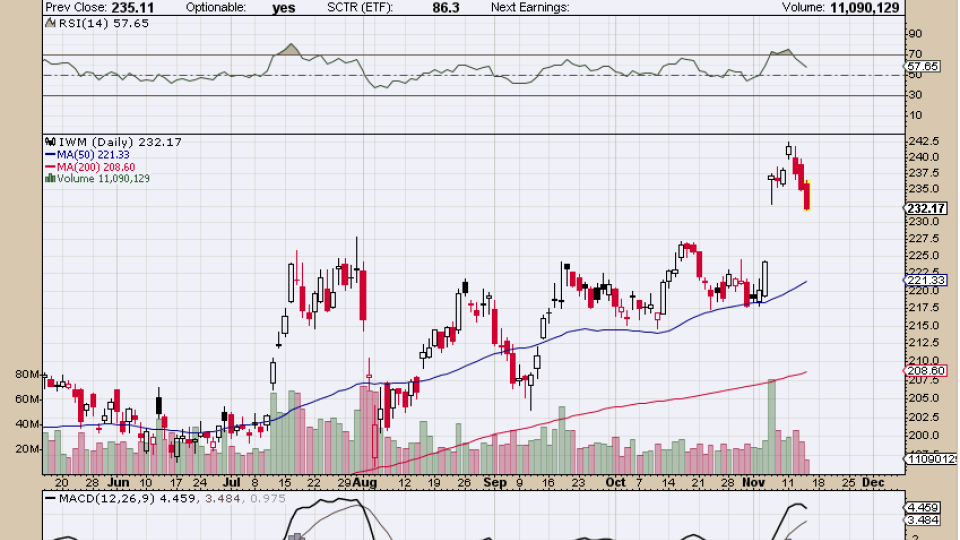This screenshot has height=540, width=960.
Task: Click the green Volume bars legend icon
Action: [51, 179]
